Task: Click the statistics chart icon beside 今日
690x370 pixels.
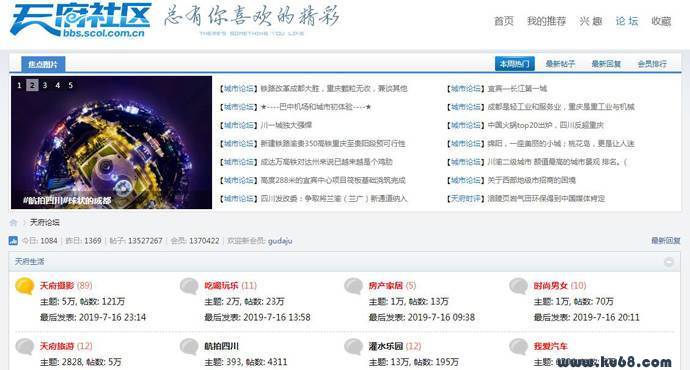Action: click(x=13, y=241)
